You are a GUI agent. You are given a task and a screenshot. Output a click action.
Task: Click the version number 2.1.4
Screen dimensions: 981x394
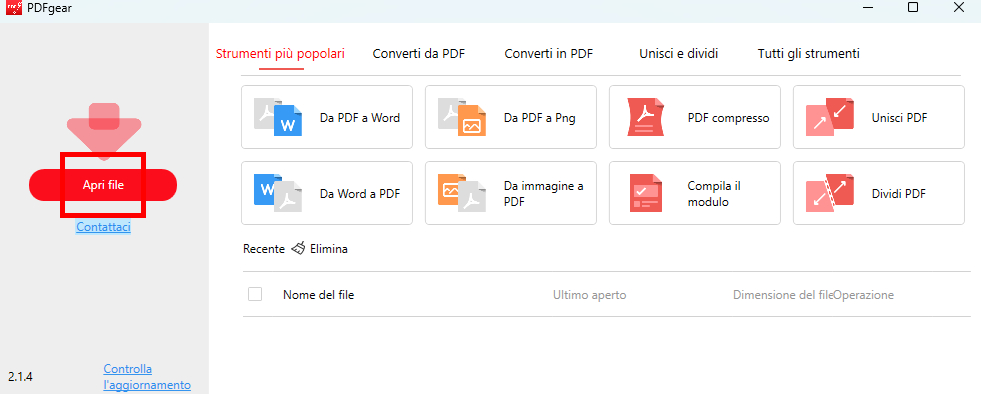pos(20,376)
